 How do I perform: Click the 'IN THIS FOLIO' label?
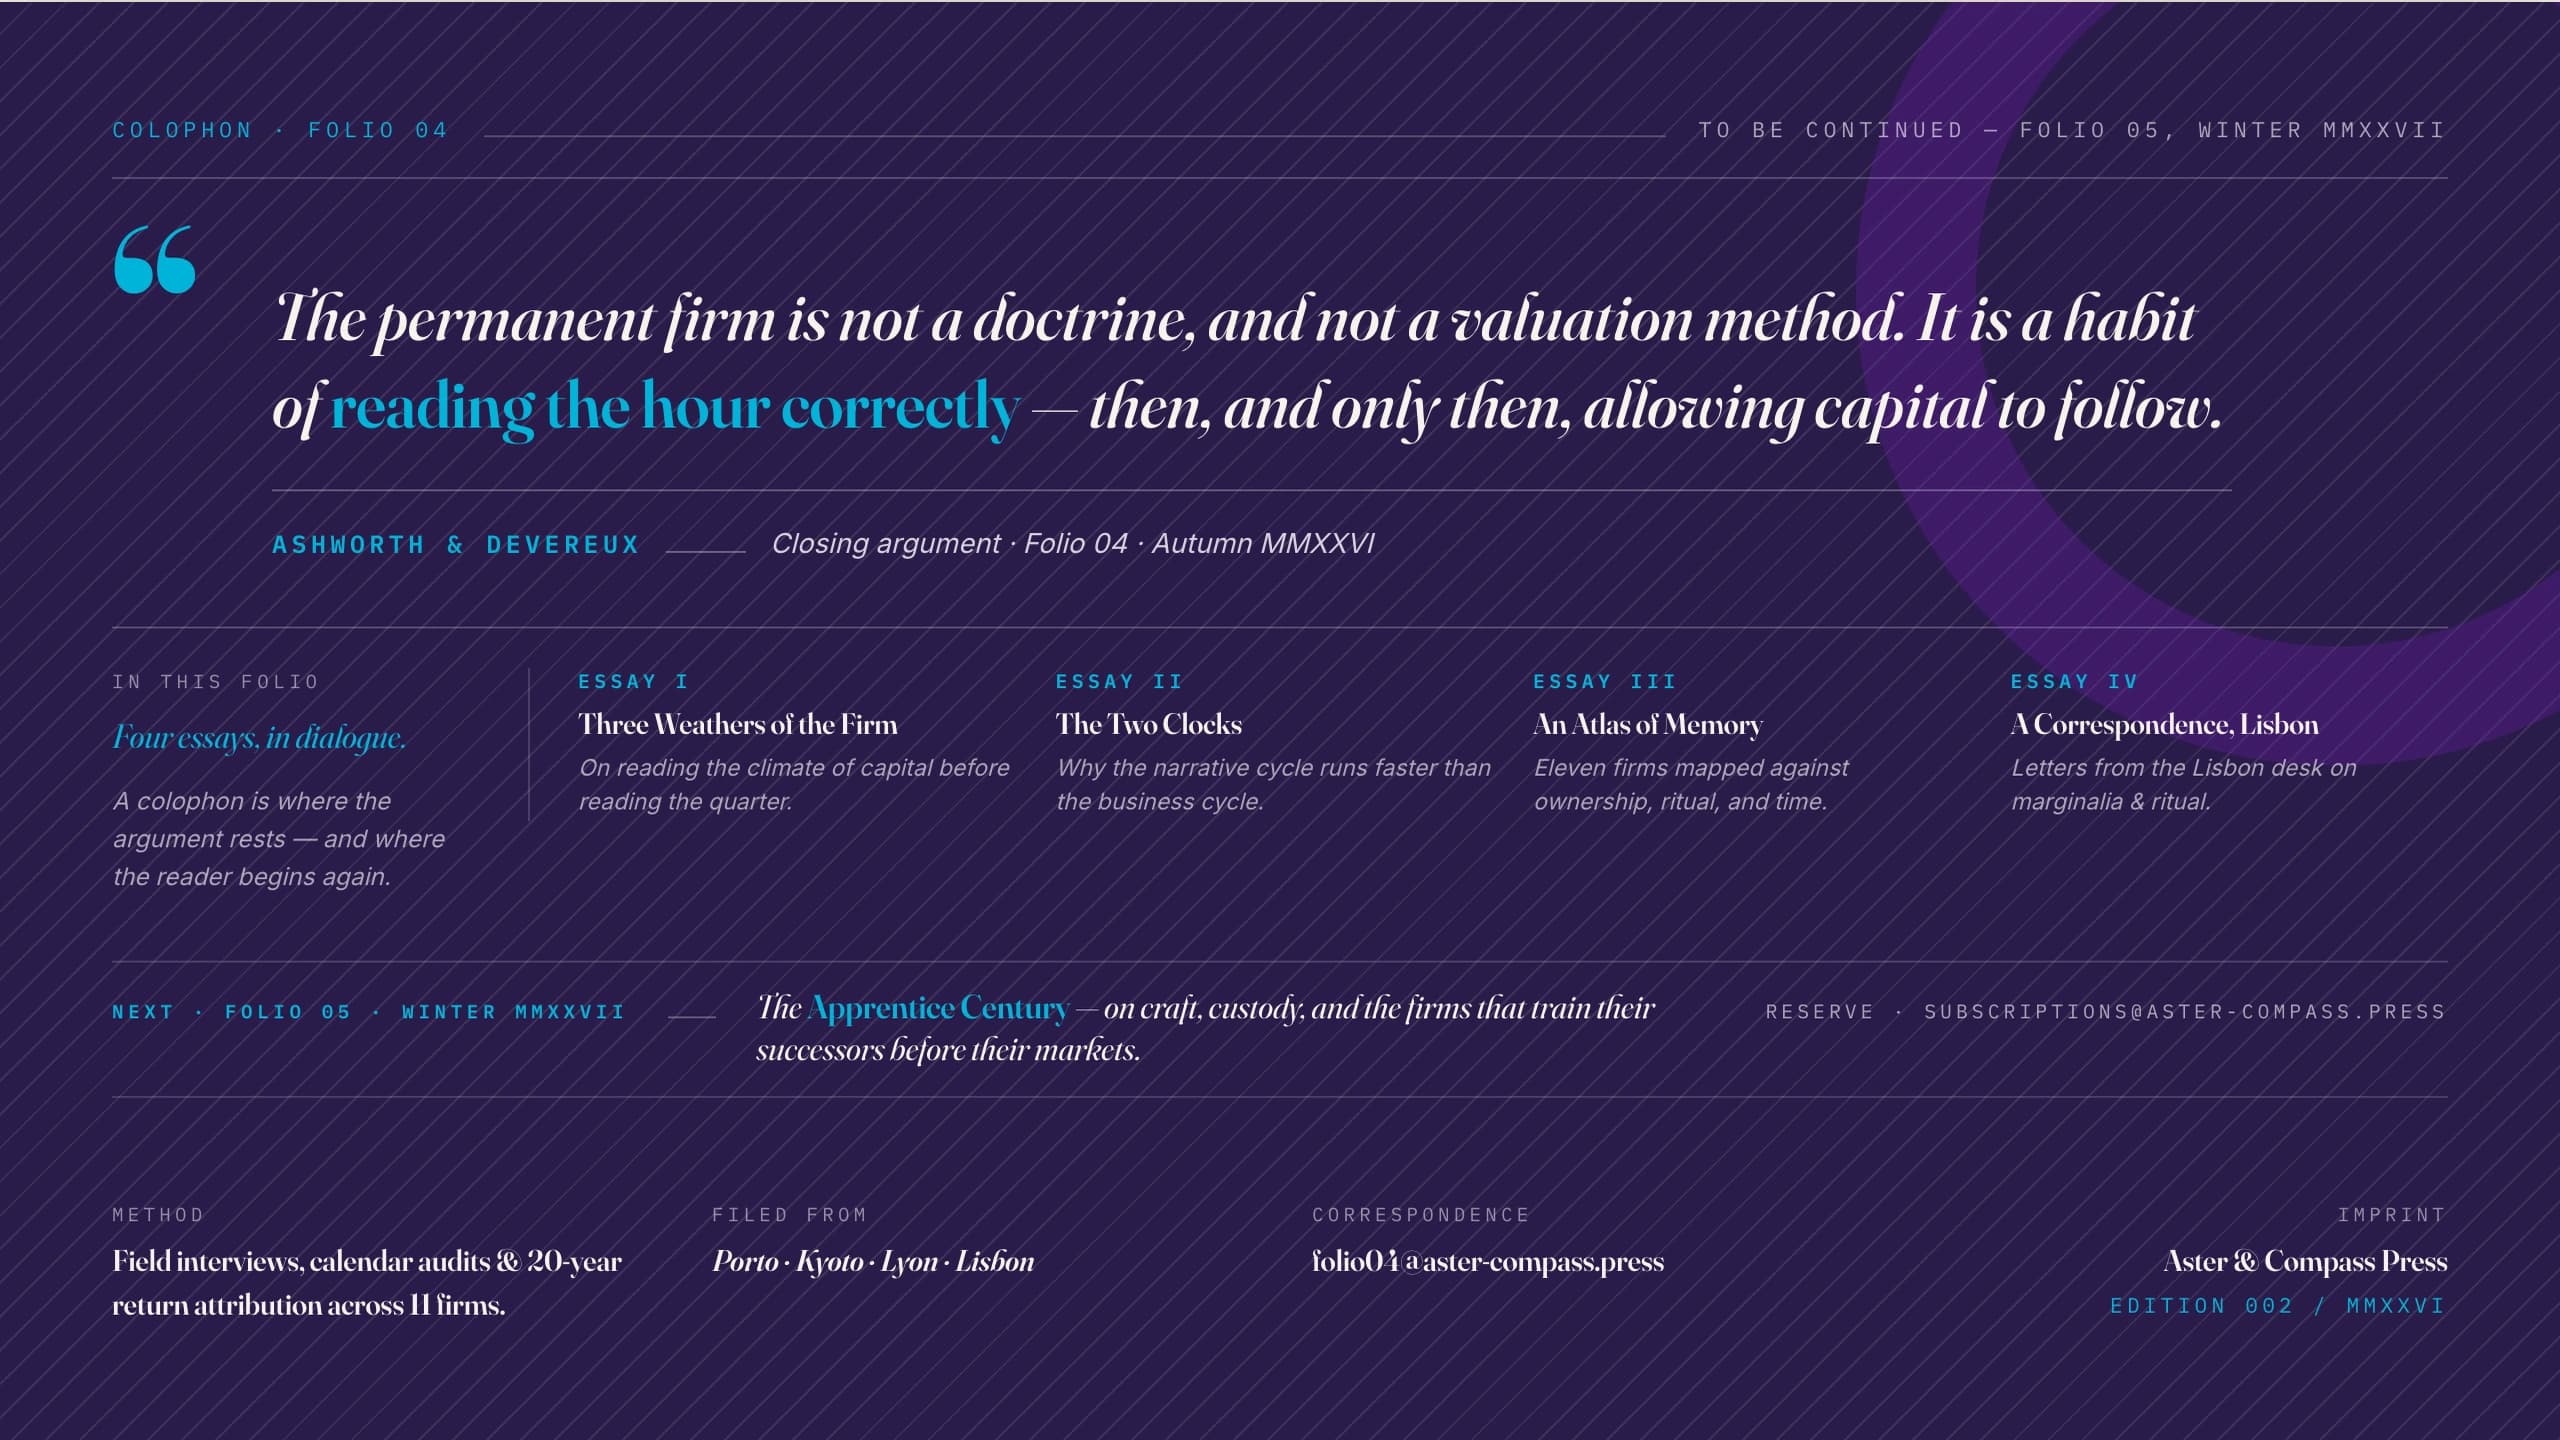coord(215,681)
